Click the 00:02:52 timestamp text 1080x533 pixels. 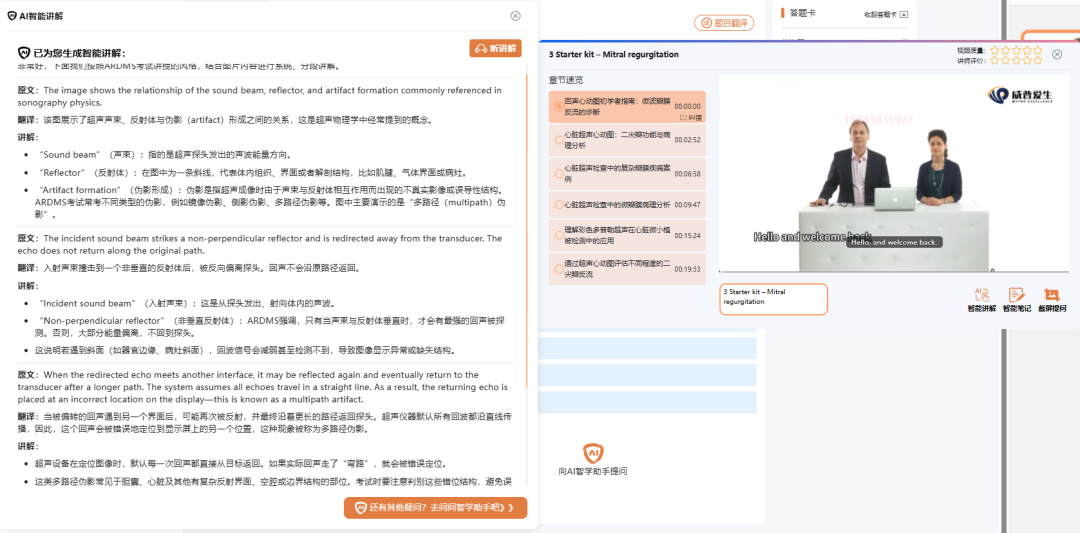[687, 140]
